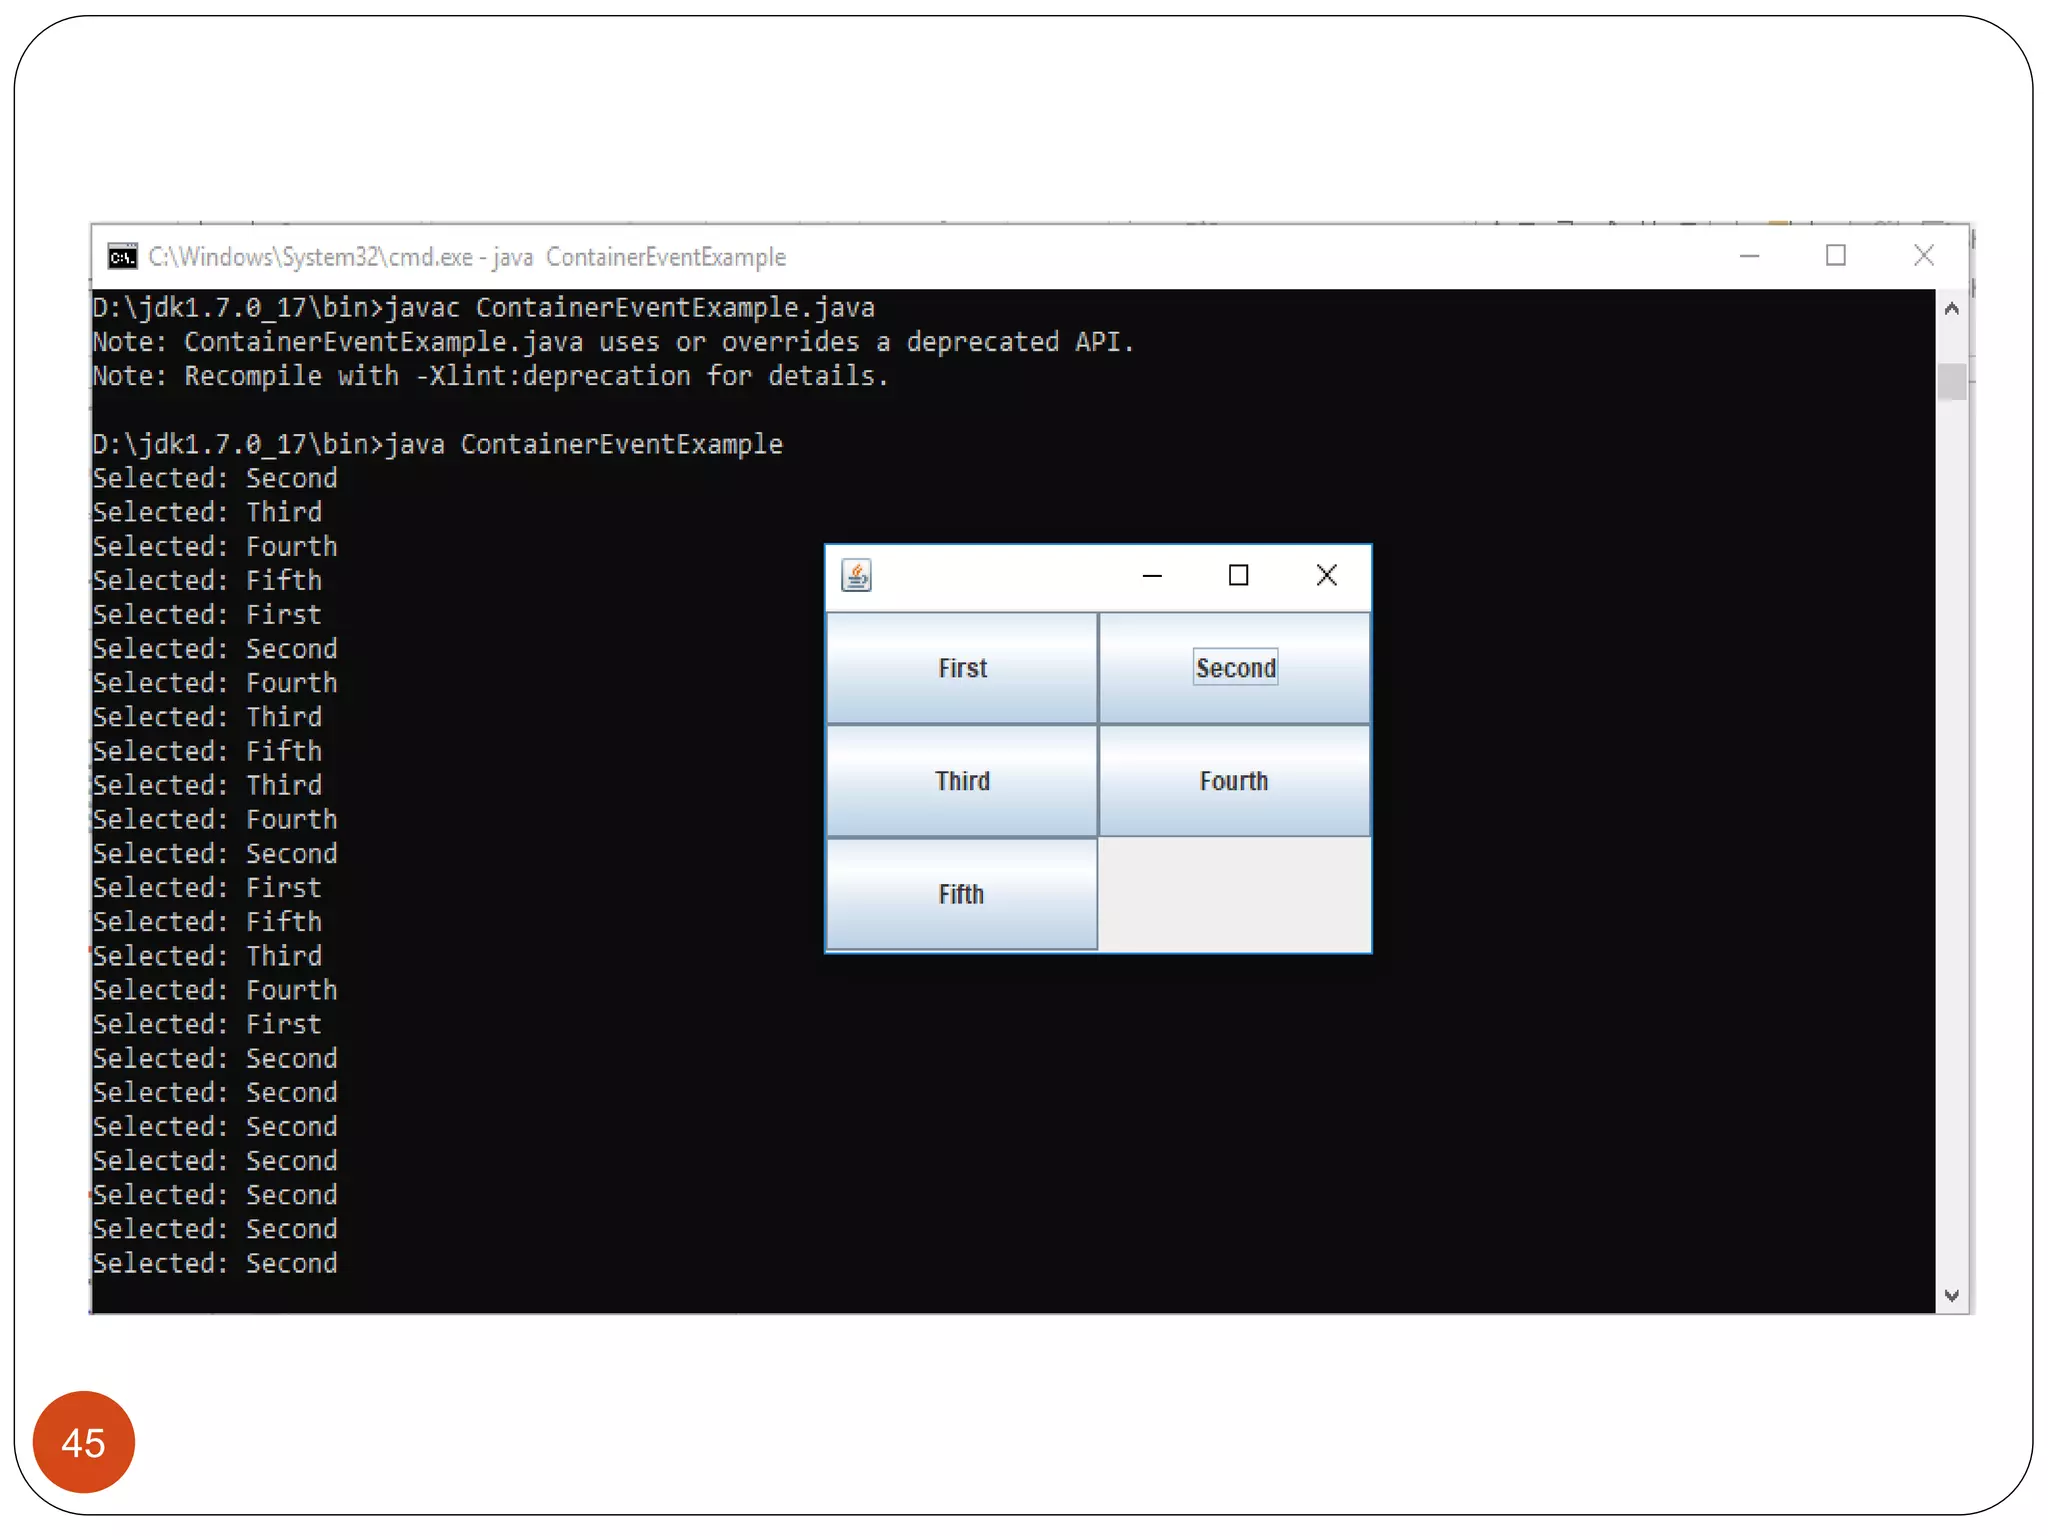Click the cmd.exe window title text
Image resolution: width=2048 pixels, height=1536 pixels.
pos(467,258)
